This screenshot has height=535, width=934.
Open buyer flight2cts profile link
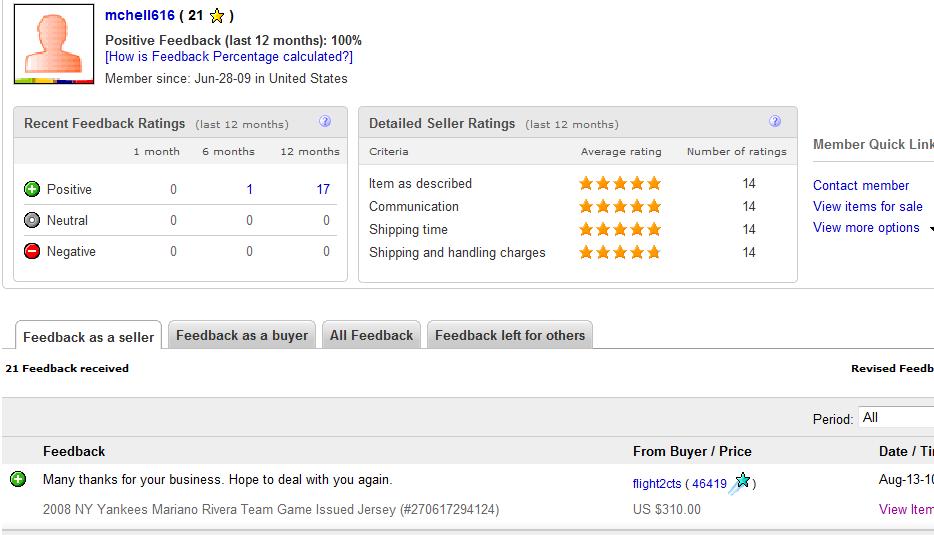(x=656, y=484)
